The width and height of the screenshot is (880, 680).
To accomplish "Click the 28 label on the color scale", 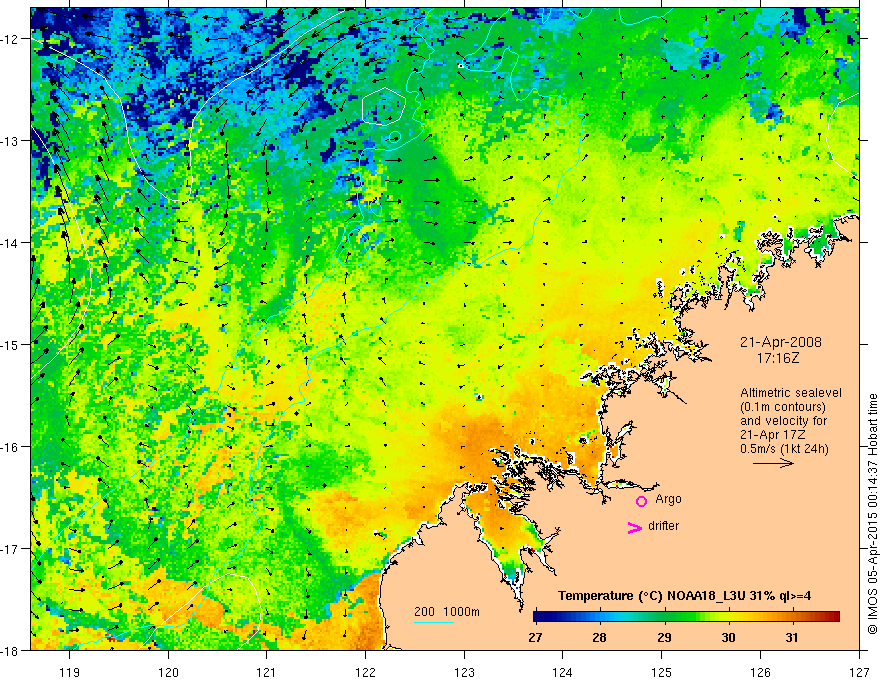I will (x=599, y=637).
